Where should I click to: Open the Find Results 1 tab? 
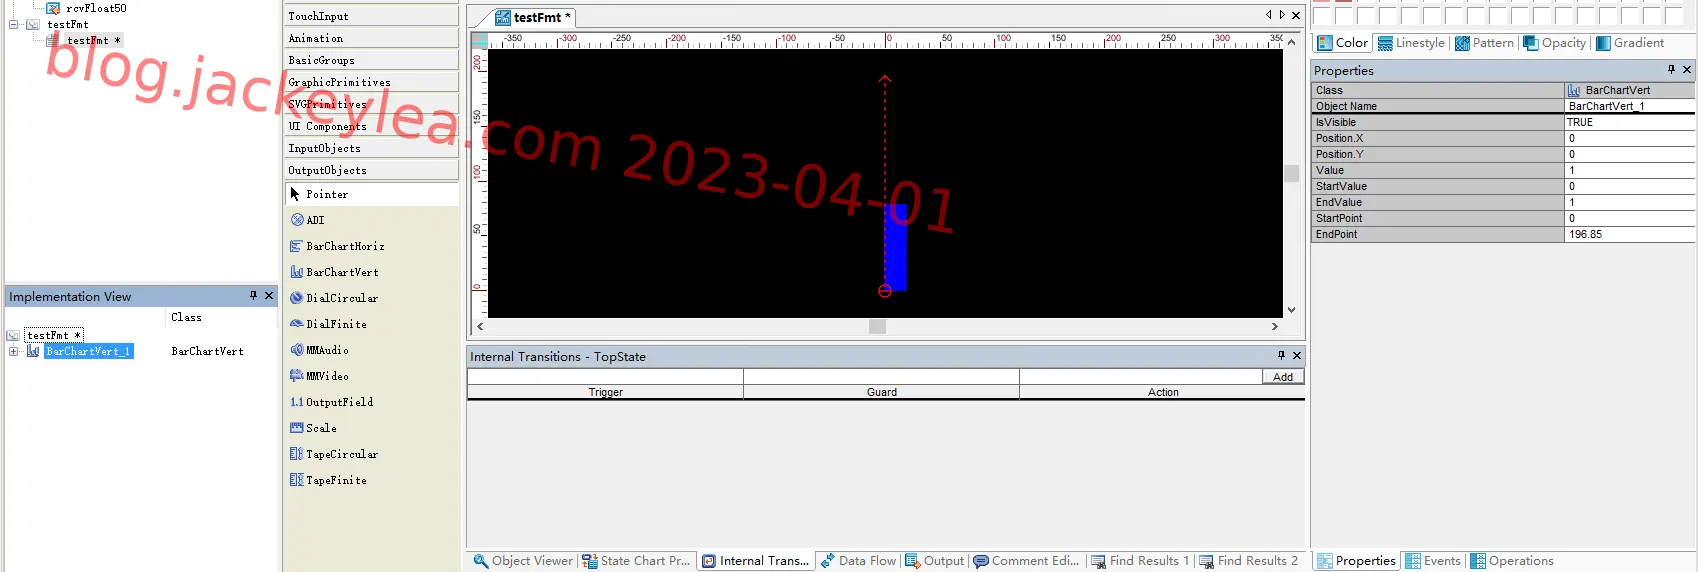pos(1140,561)
